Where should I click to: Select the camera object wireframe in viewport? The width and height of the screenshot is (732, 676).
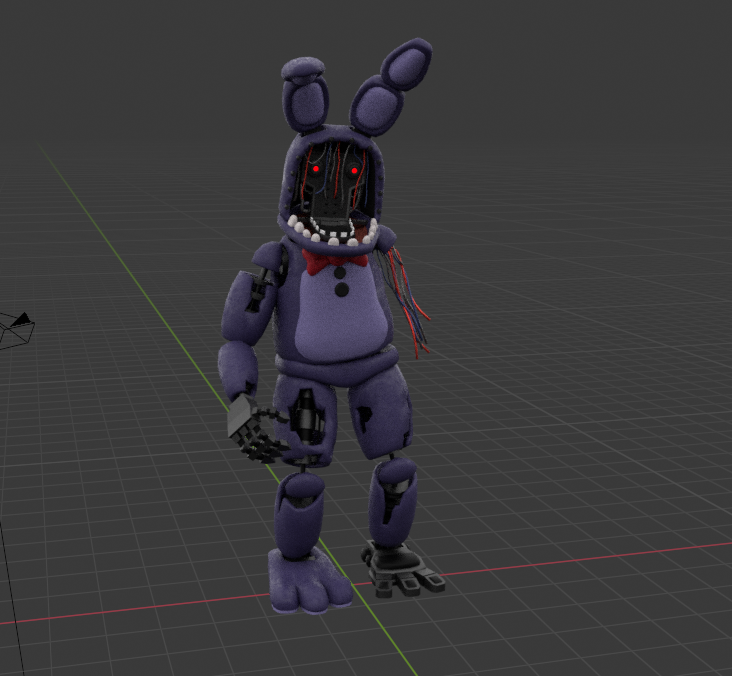[16, 330]
